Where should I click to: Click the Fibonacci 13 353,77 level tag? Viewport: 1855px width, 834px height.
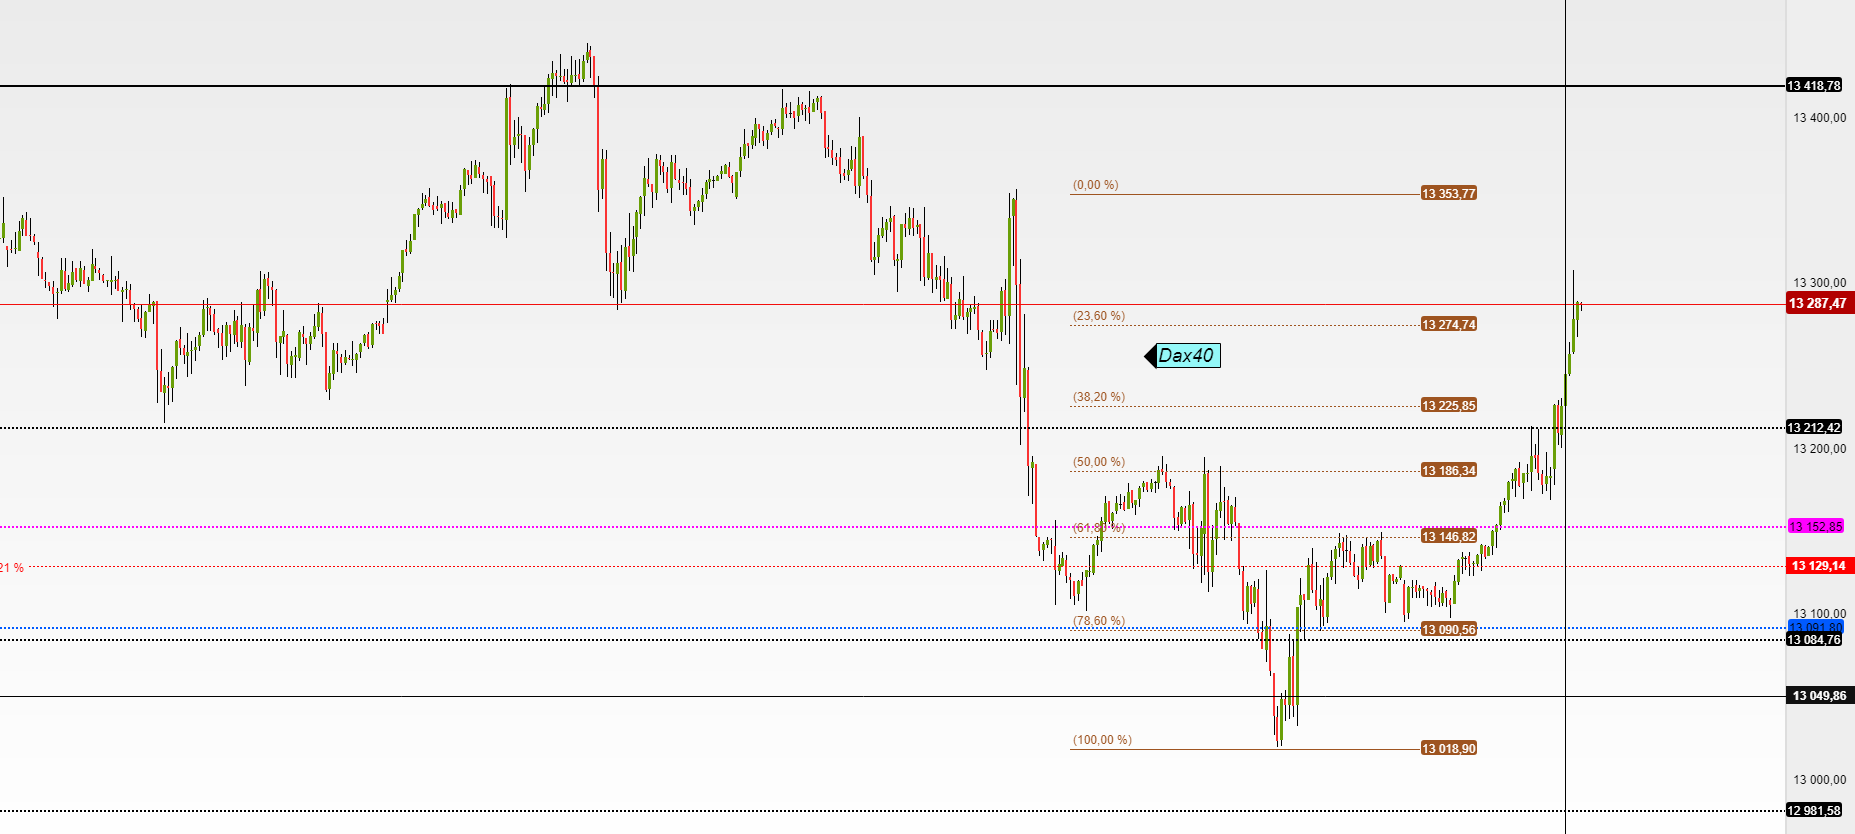pos(1449,193)
